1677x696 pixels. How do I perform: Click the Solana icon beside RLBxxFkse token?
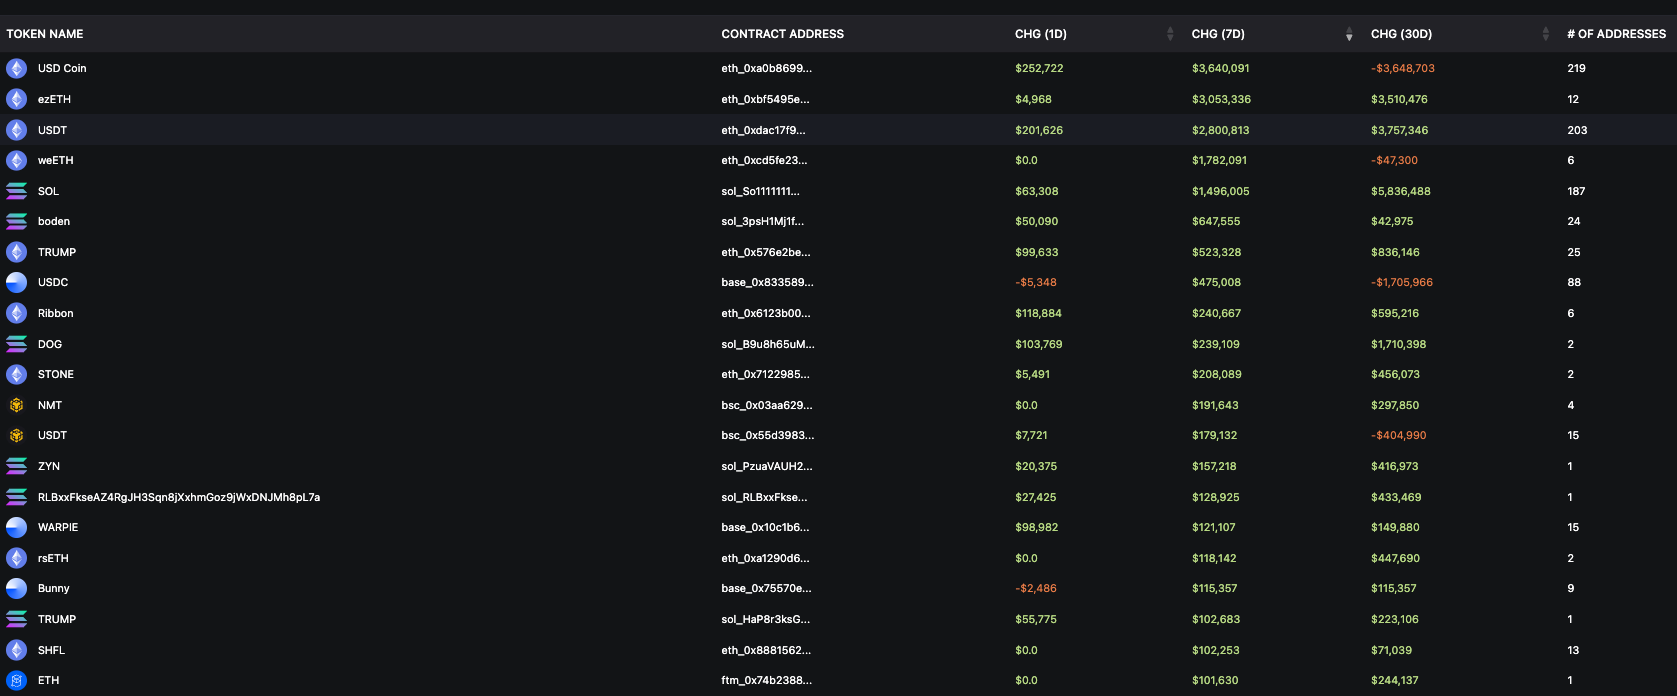16,497
